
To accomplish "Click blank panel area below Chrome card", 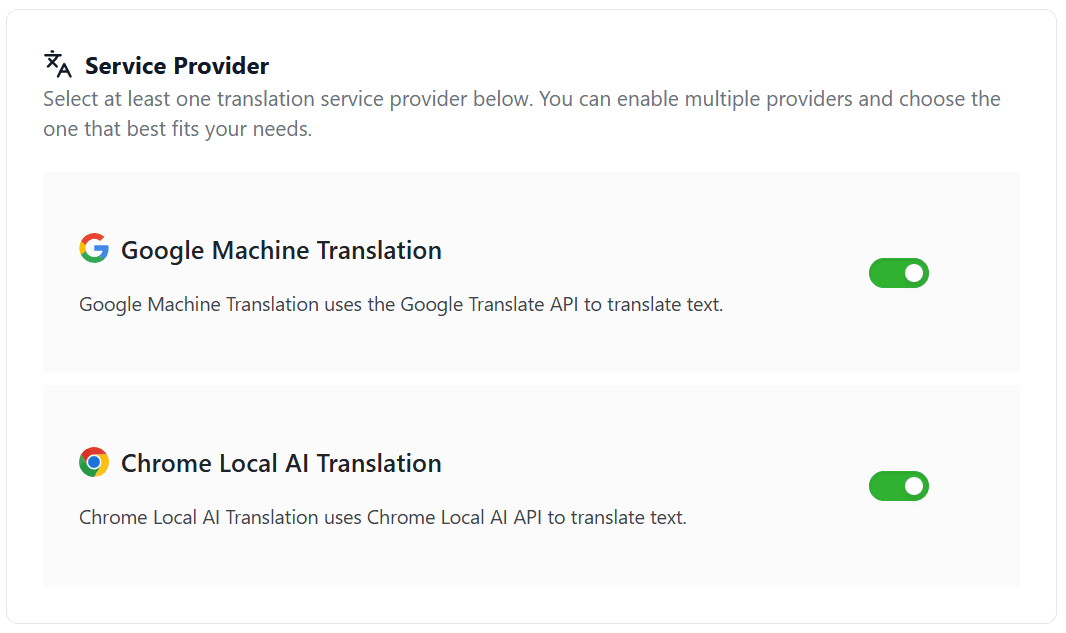I will pyautogui.click(x=530, y=604).
